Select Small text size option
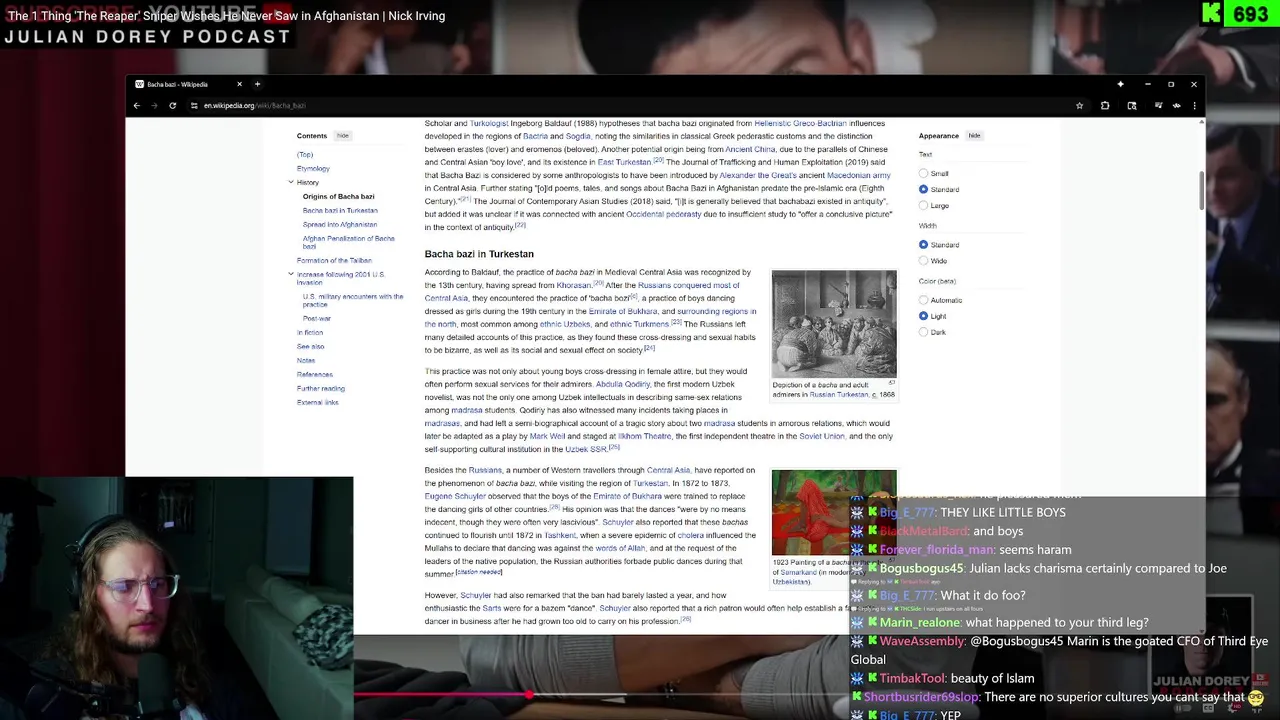This screenshot has height=720, width=1280. pyautogui.click(x=924, y=173)
